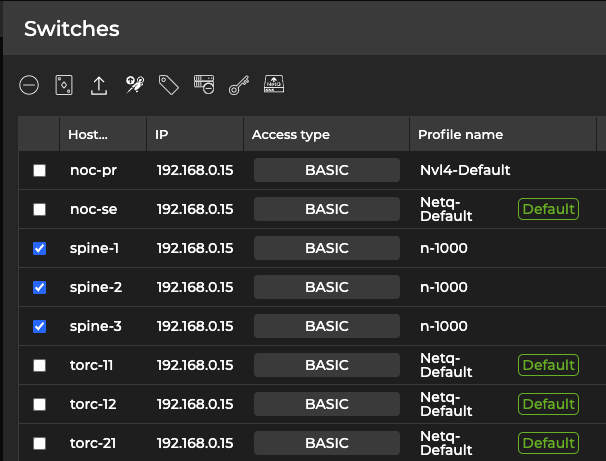The image size is (606, 461).
Task: Click the plug with arrow upgrade icon
Action: point(134,86)
